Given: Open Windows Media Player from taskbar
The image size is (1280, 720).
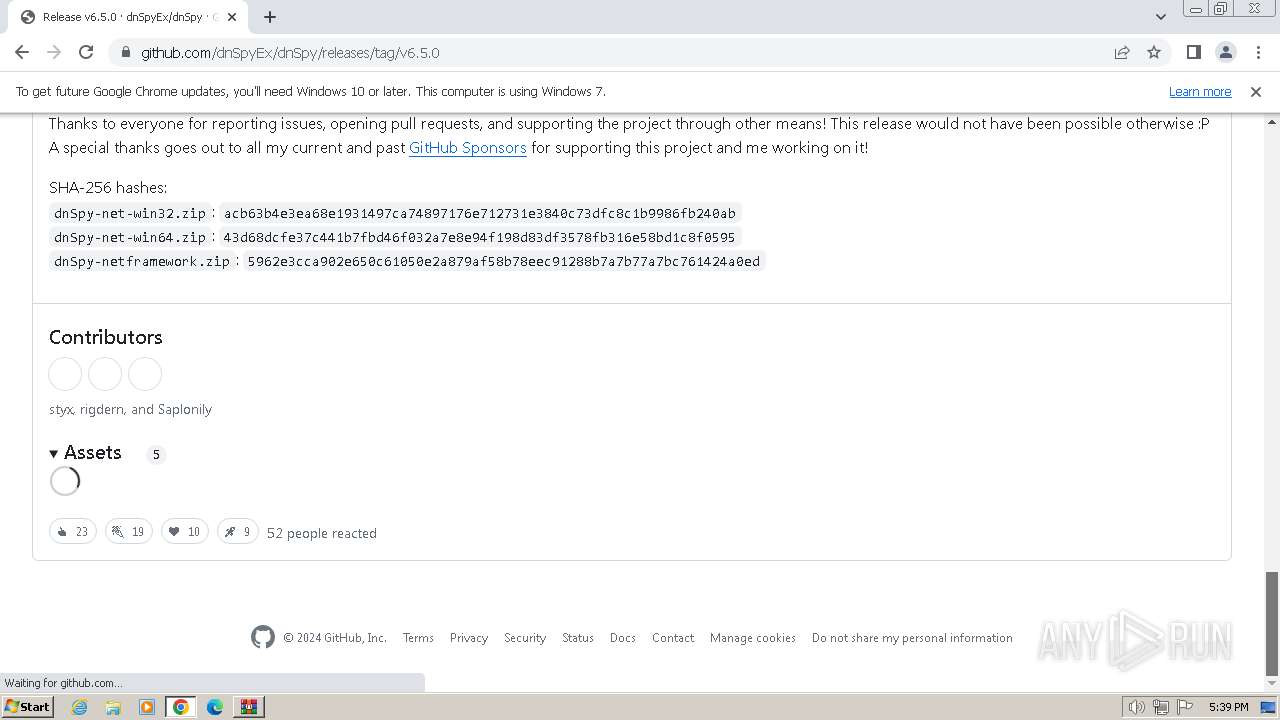Looking at the screenshot, I should click(x=147, y=707).
